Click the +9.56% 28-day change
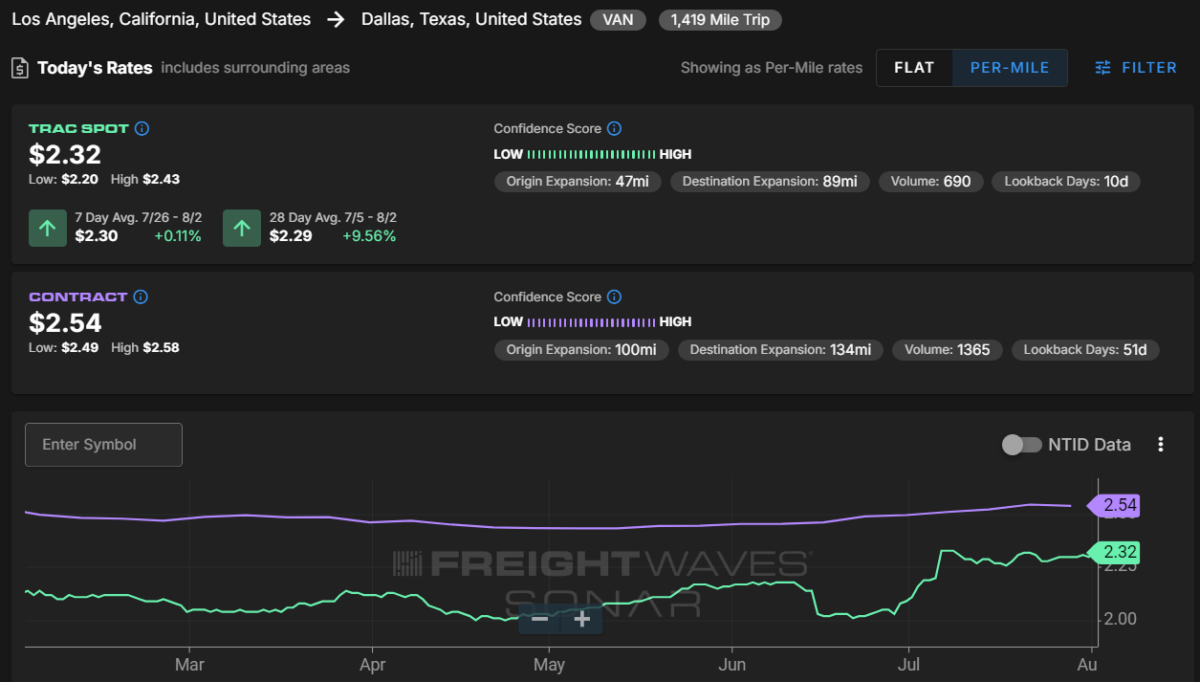Screen dimensions: 1200x682 pyautogui.click(x=371, y=237)
